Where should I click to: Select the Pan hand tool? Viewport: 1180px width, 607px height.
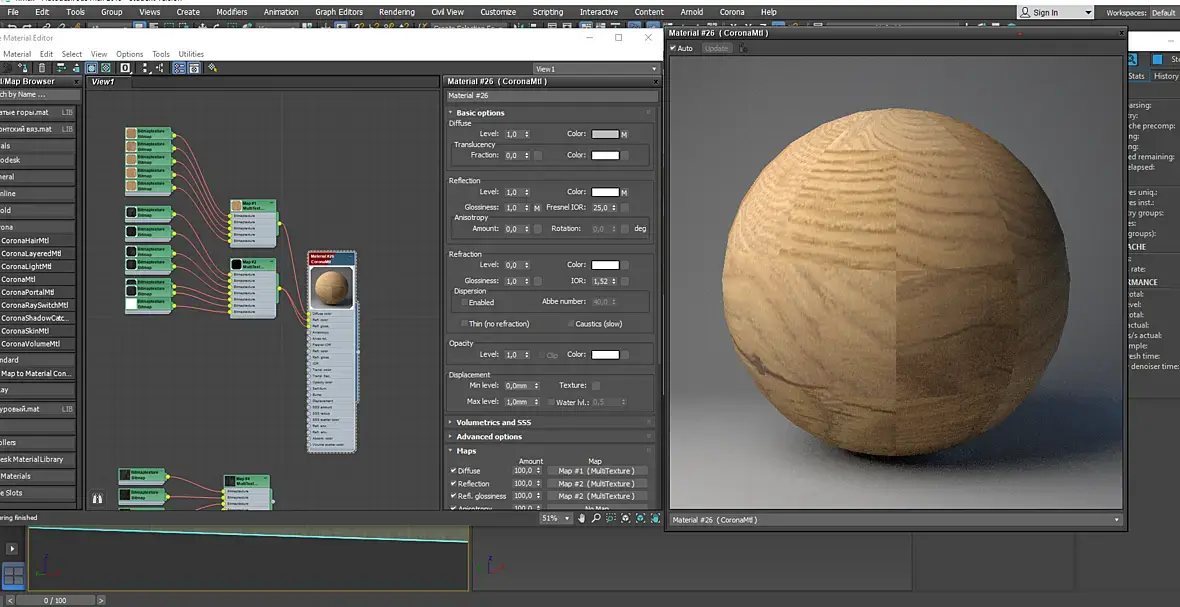(x=582, y=519)
